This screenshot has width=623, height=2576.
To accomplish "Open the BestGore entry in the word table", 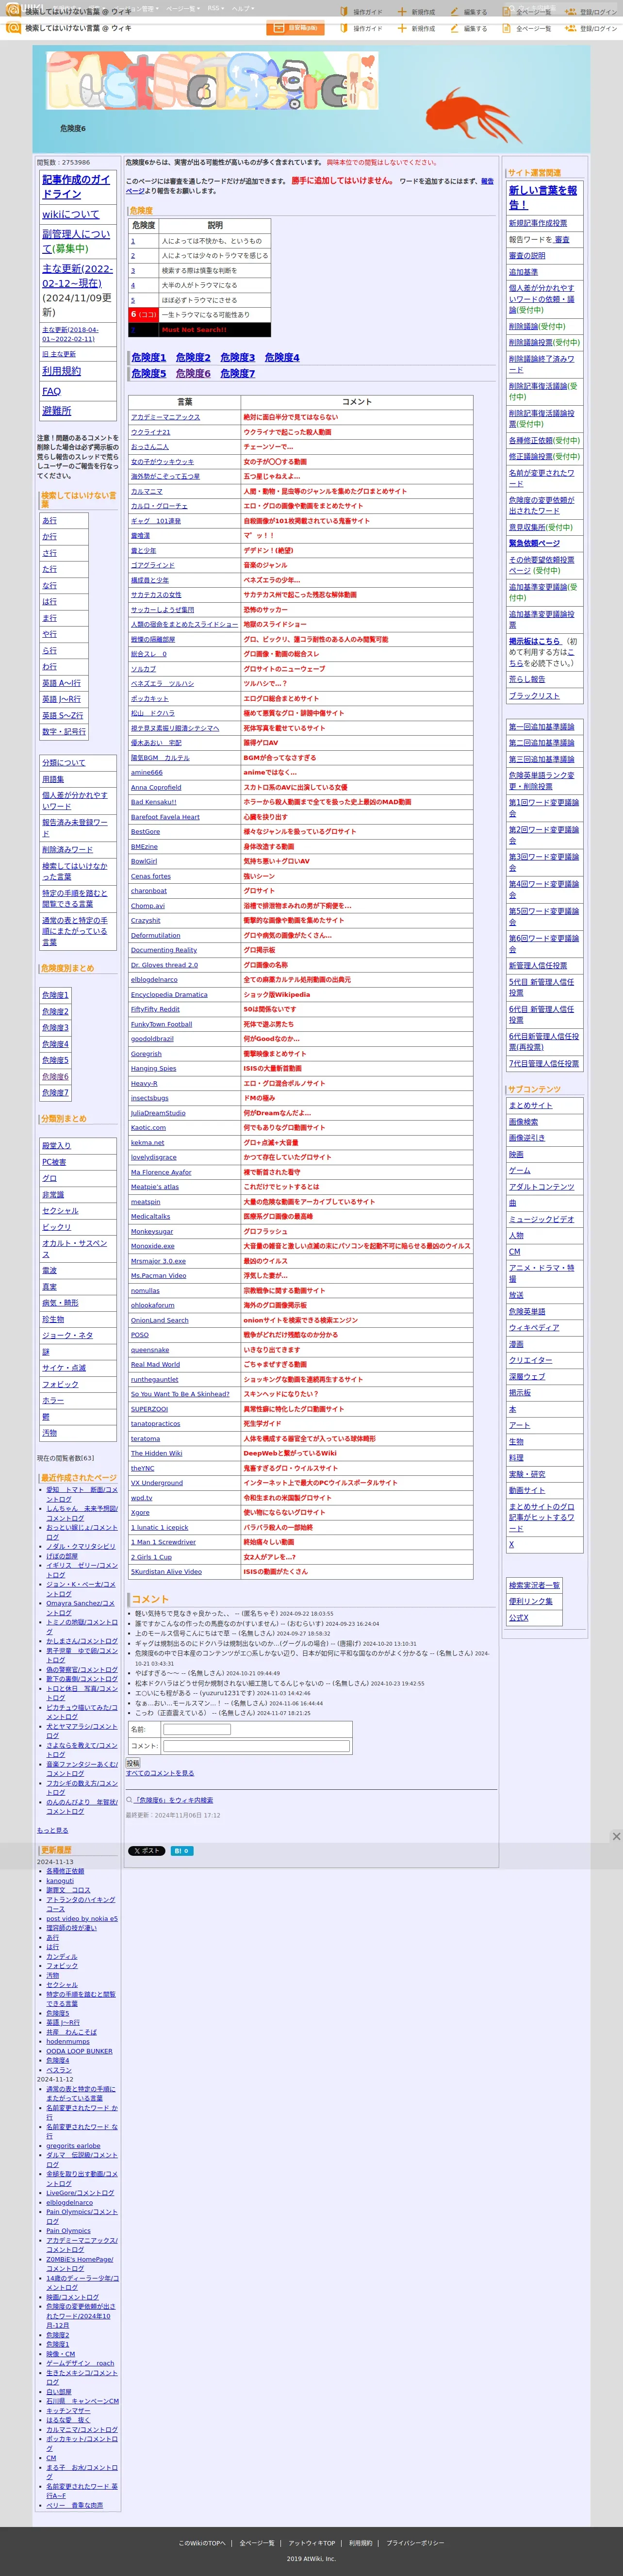I will [x=145, y=832].
